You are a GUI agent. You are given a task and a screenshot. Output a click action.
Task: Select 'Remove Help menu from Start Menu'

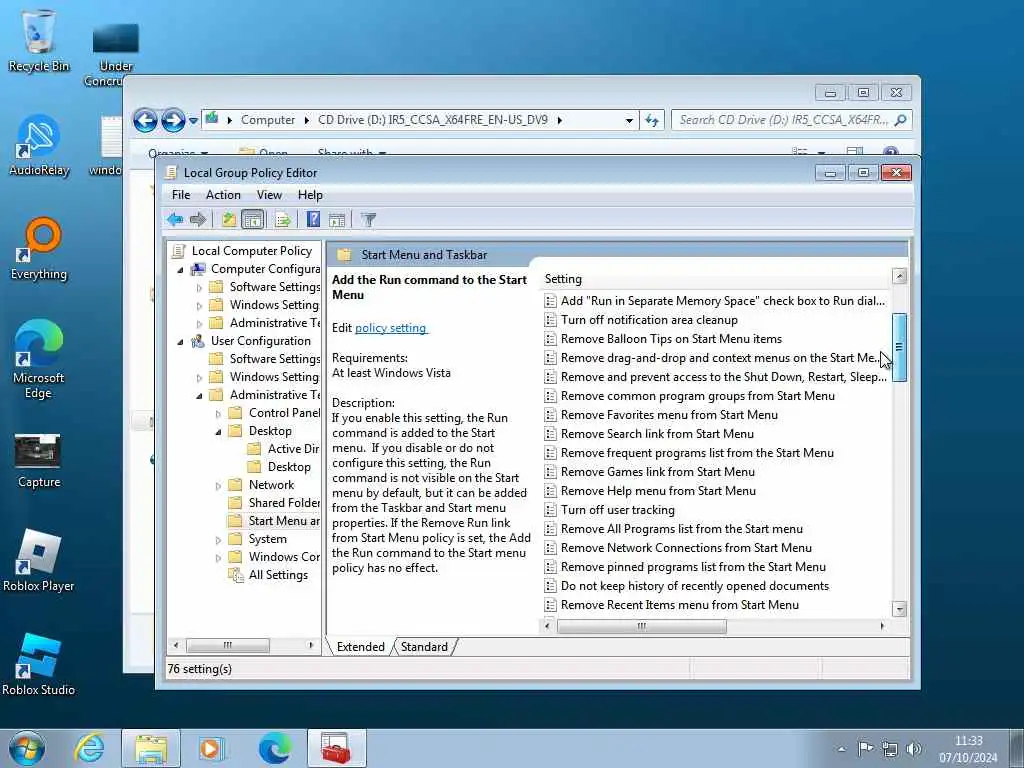pyautogui.click(x=658, y=490)
